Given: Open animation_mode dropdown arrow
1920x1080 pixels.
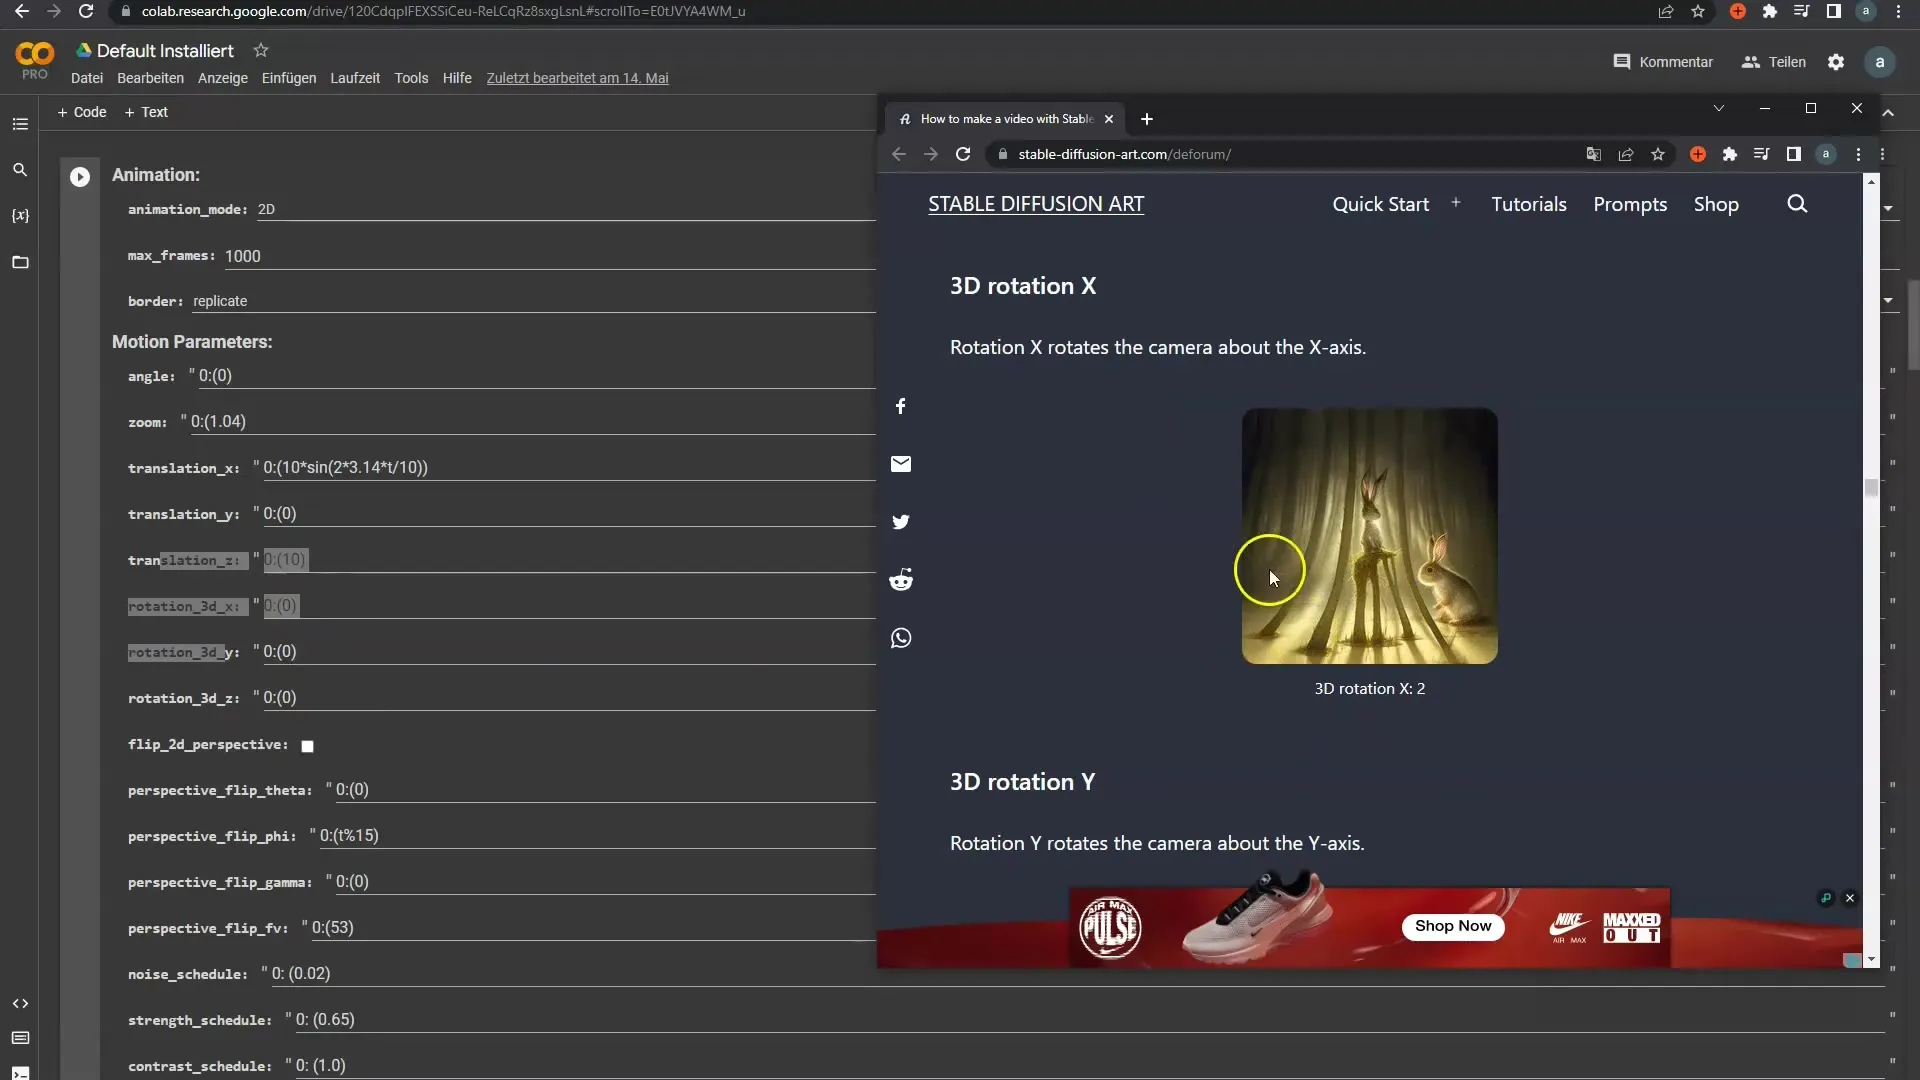Looking at the screenshot, I should pos(1888,209).
